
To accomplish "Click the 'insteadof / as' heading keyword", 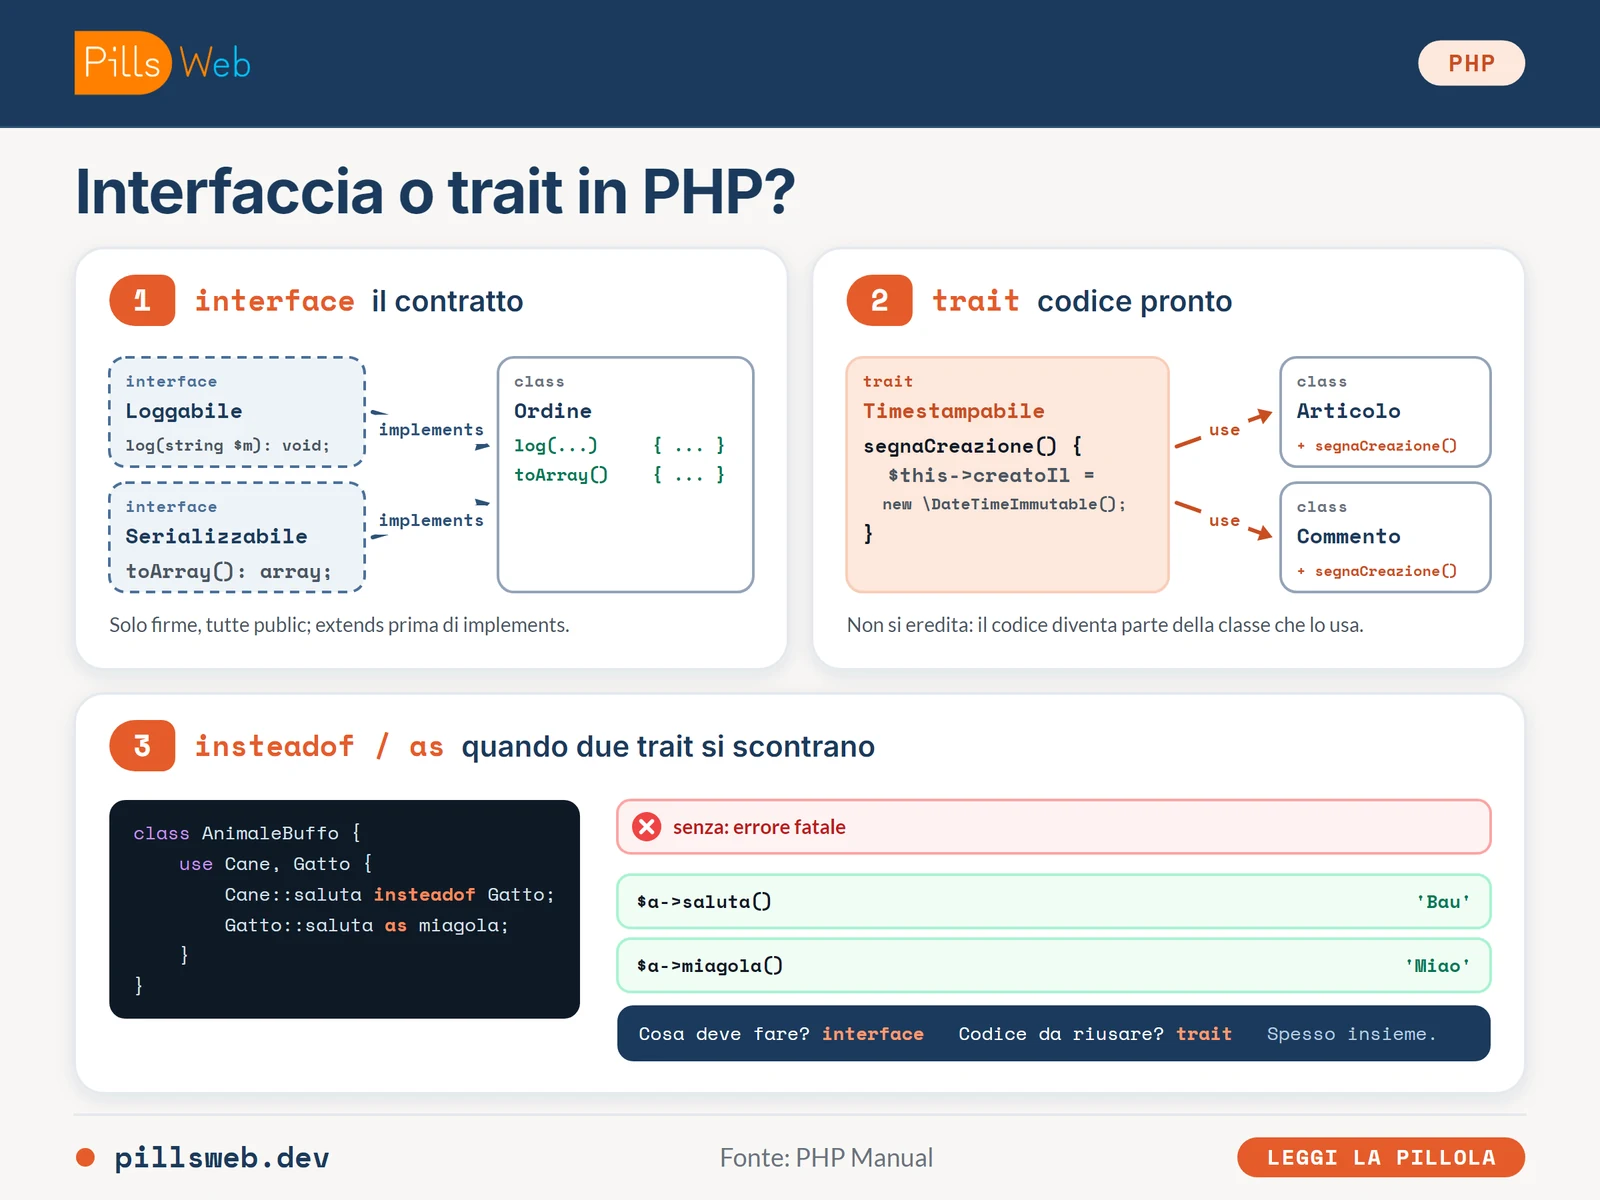I will click(x=319, y=746).
